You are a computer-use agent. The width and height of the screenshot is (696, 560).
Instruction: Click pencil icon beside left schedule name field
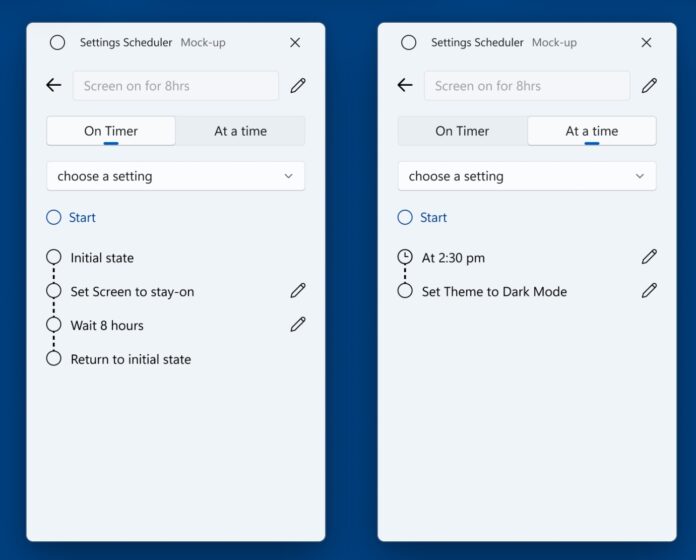298,85
